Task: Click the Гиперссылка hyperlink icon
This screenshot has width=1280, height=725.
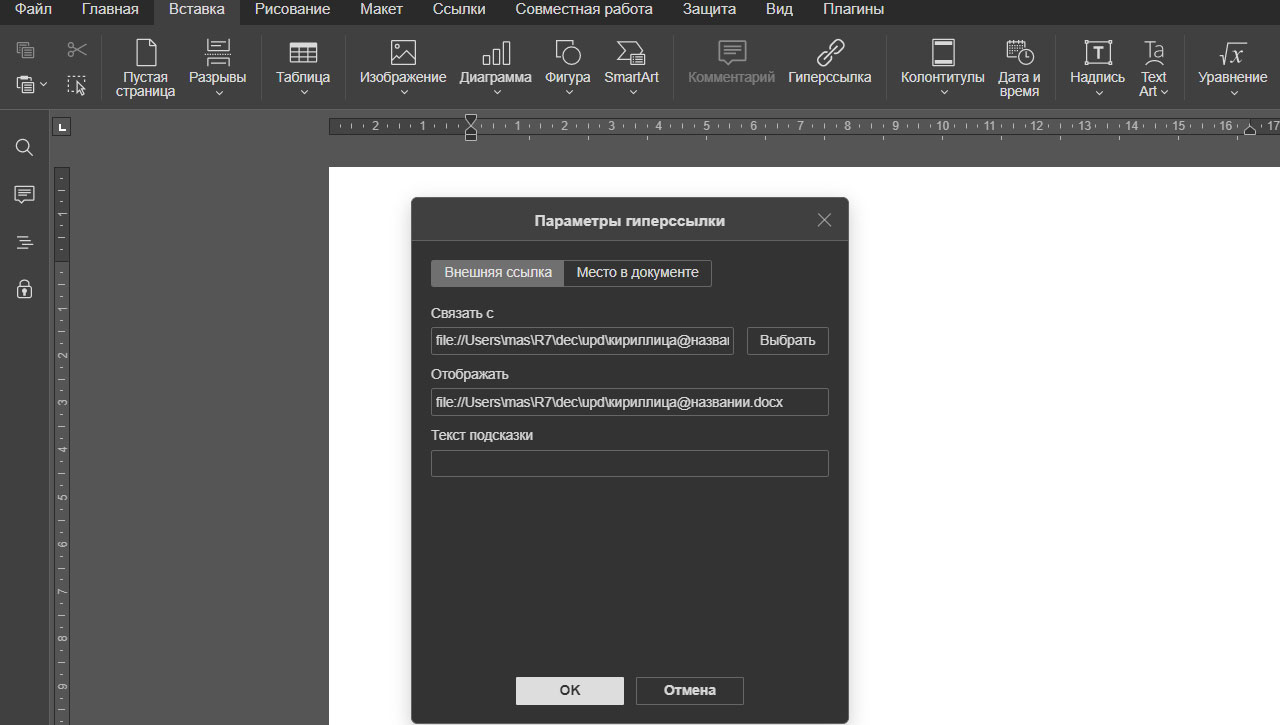Action: point(830,53)
